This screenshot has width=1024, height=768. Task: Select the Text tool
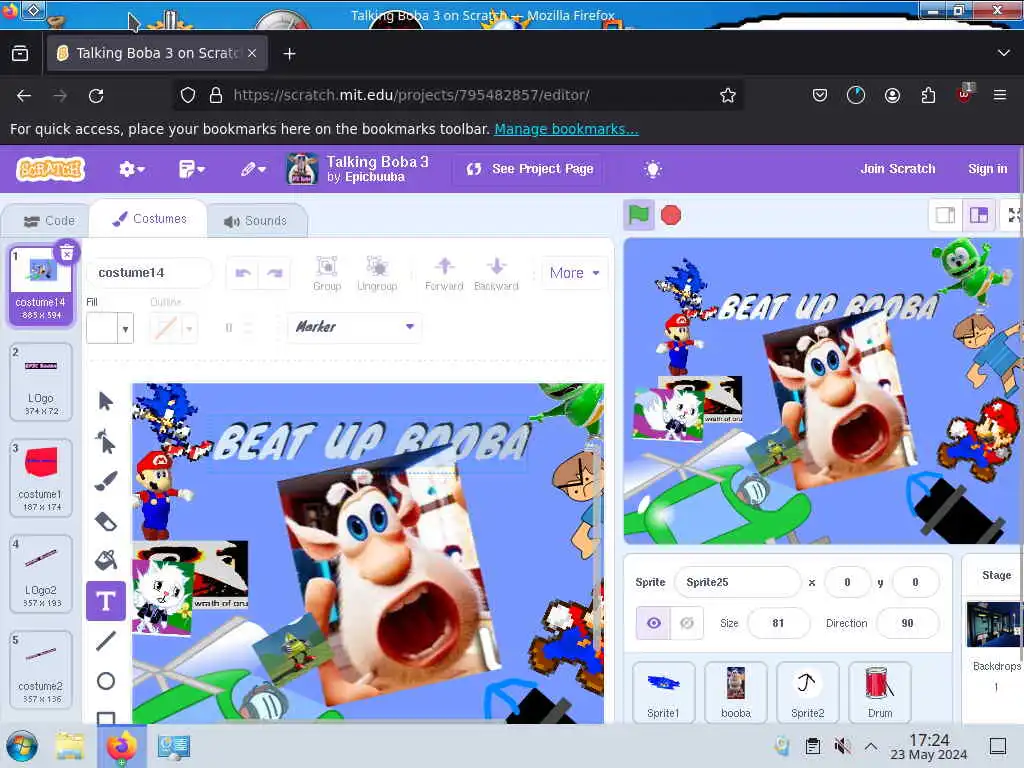point(106,601)
